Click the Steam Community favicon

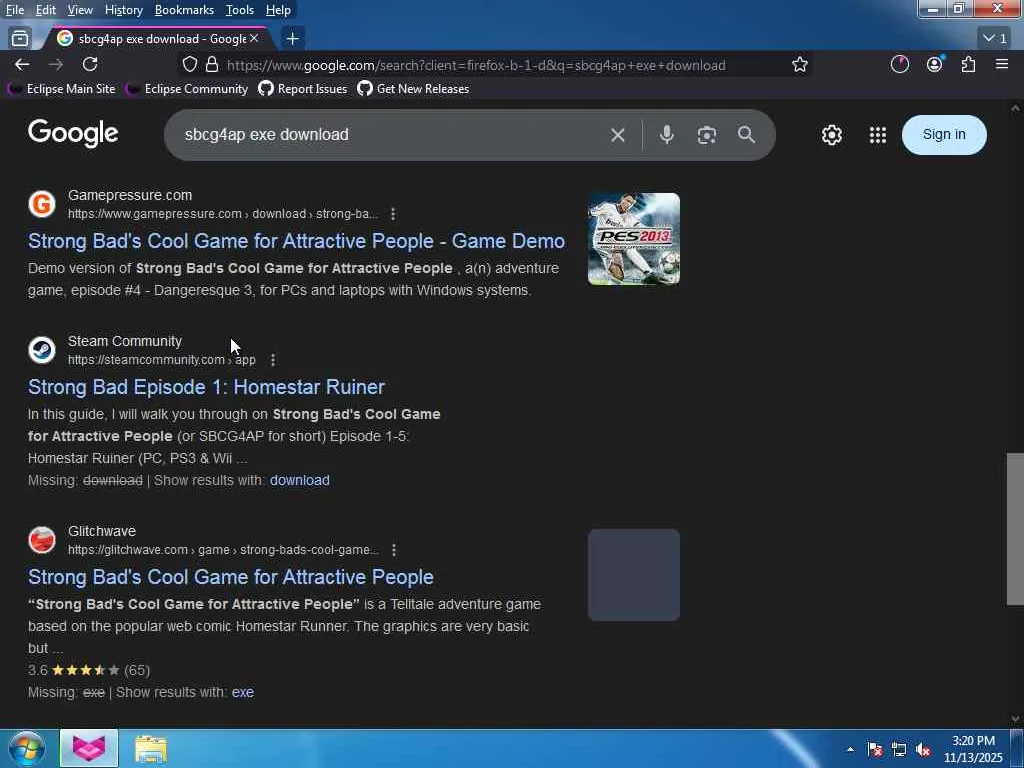42,350
